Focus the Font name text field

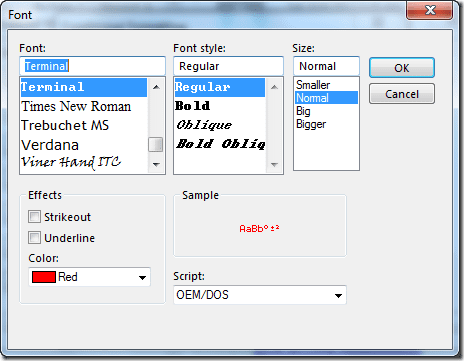click(x=92, y=66)
